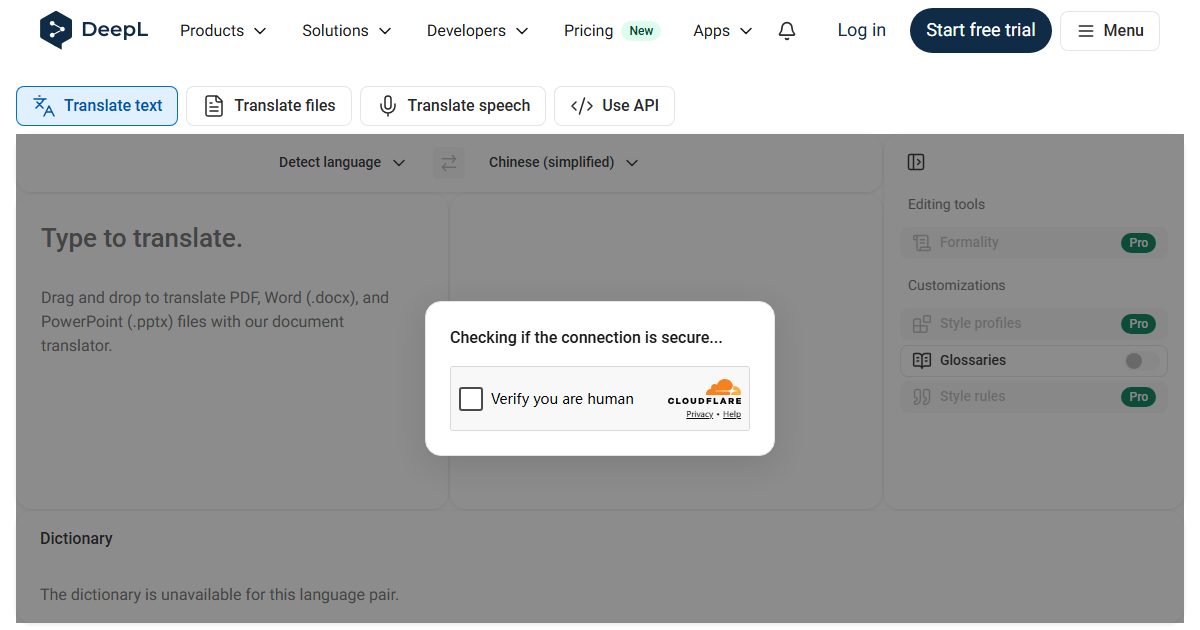
Task: Click the Formality Pro badge
Action: click(1138, 243)
